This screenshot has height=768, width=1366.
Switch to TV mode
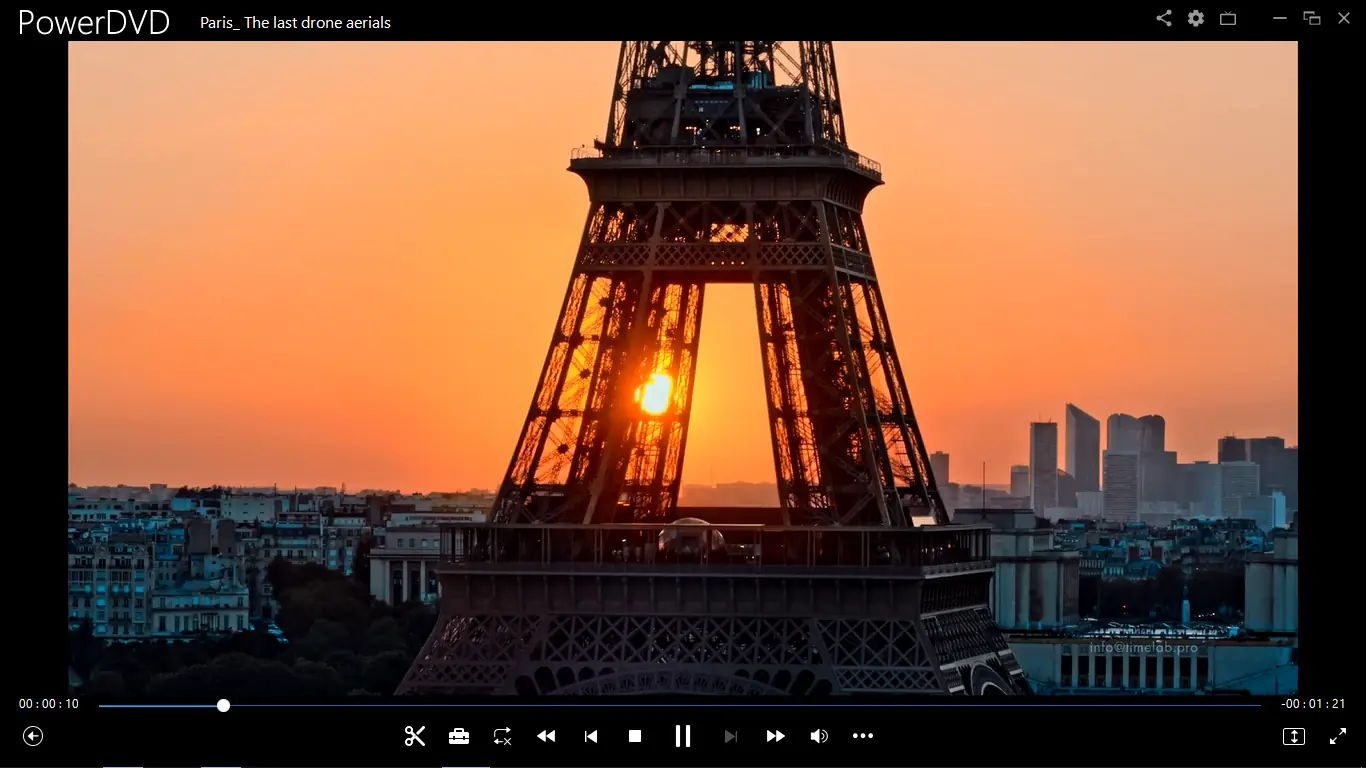tap(1228, 18)
